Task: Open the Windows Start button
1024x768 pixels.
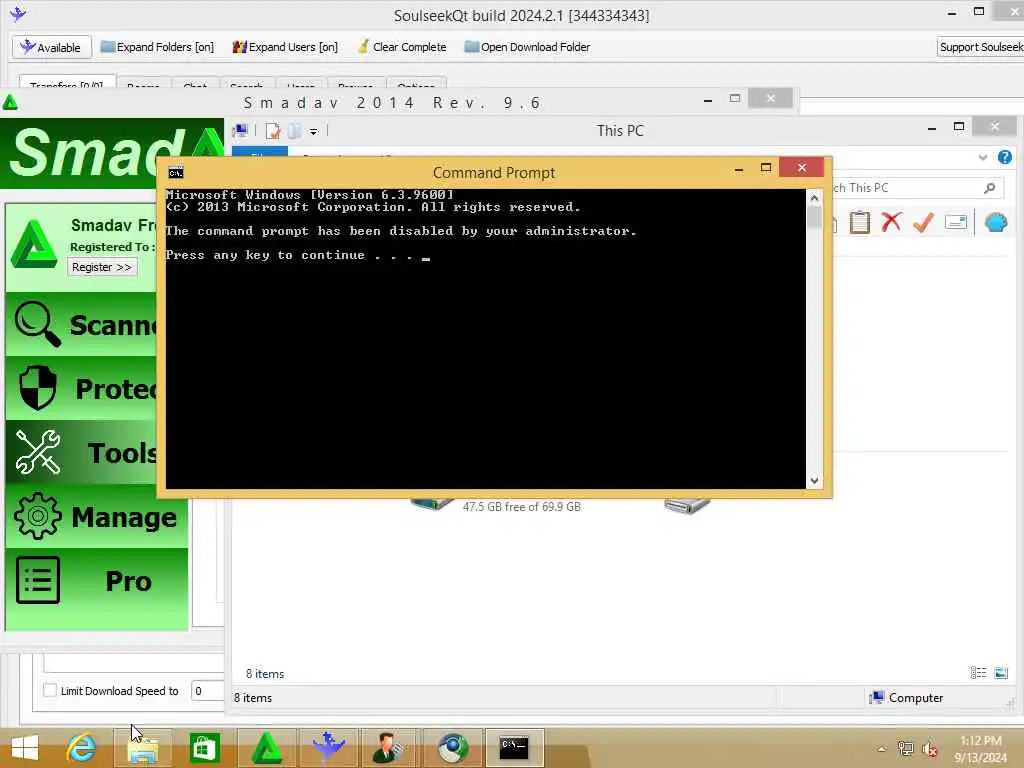Action: click(25, 748)
